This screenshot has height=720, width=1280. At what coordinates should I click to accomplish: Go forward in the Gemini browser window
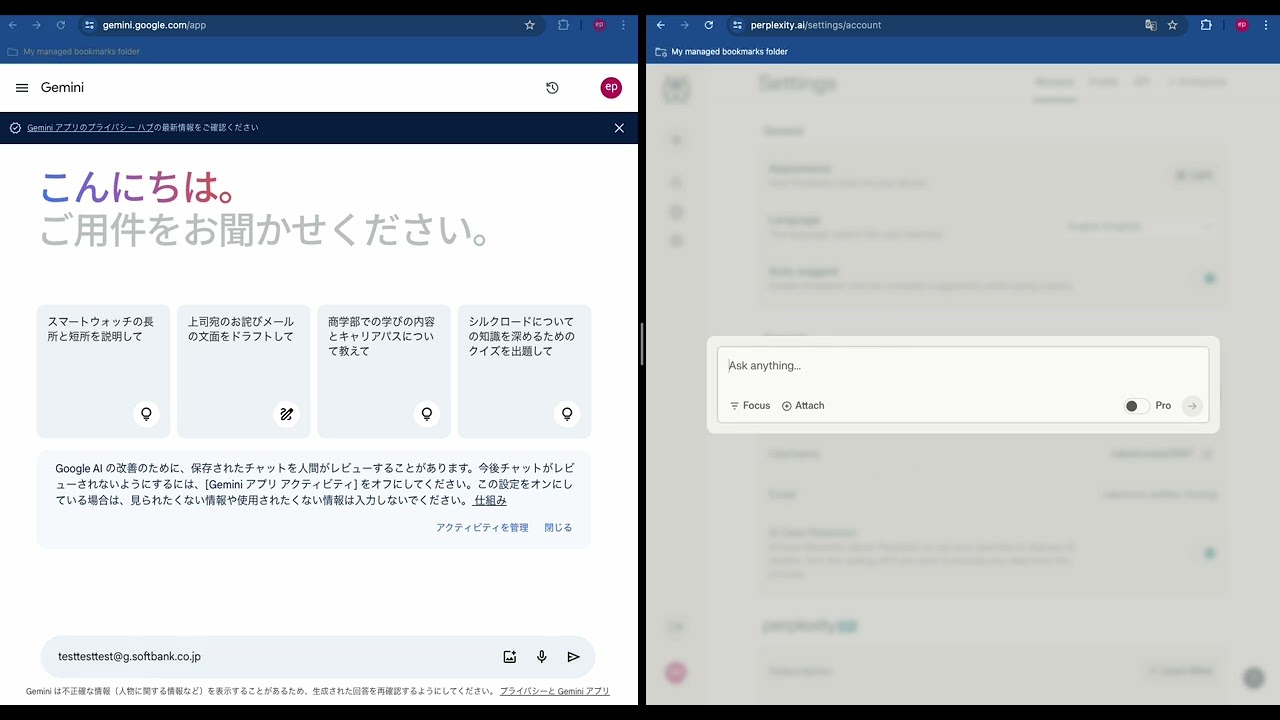(37, 25)
